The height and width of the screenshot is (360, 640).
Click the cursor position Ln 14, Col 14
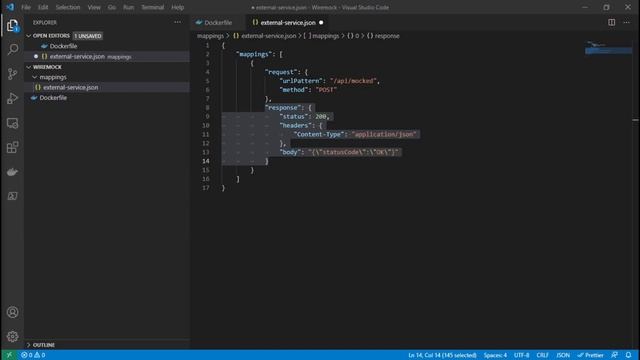(442, 355)
